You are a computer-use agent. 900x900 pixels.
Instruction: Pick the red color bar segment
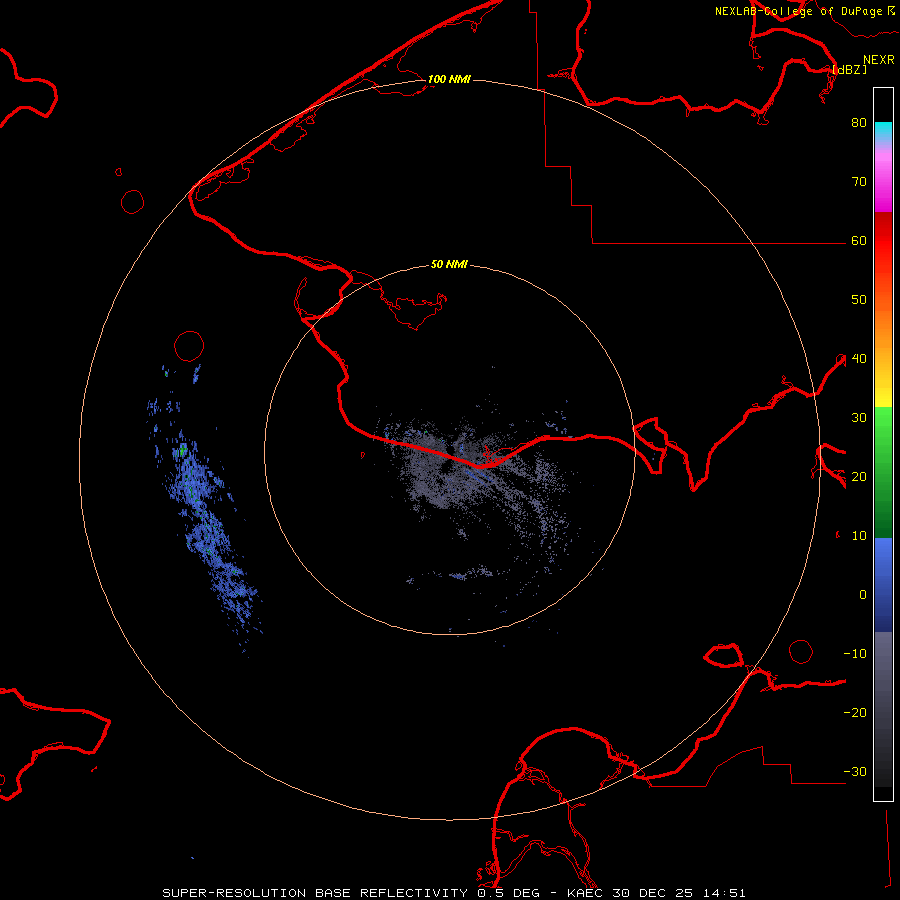click(883, 241)
